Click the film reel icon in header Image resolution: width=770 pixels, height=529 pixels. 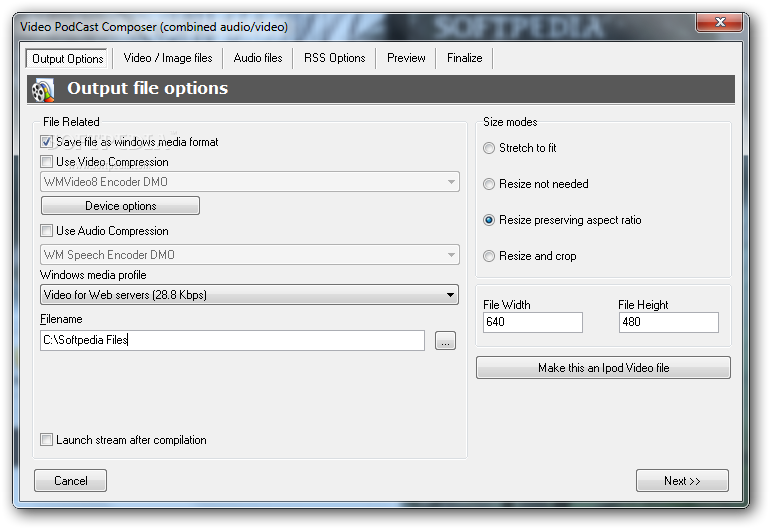[43, 90]
